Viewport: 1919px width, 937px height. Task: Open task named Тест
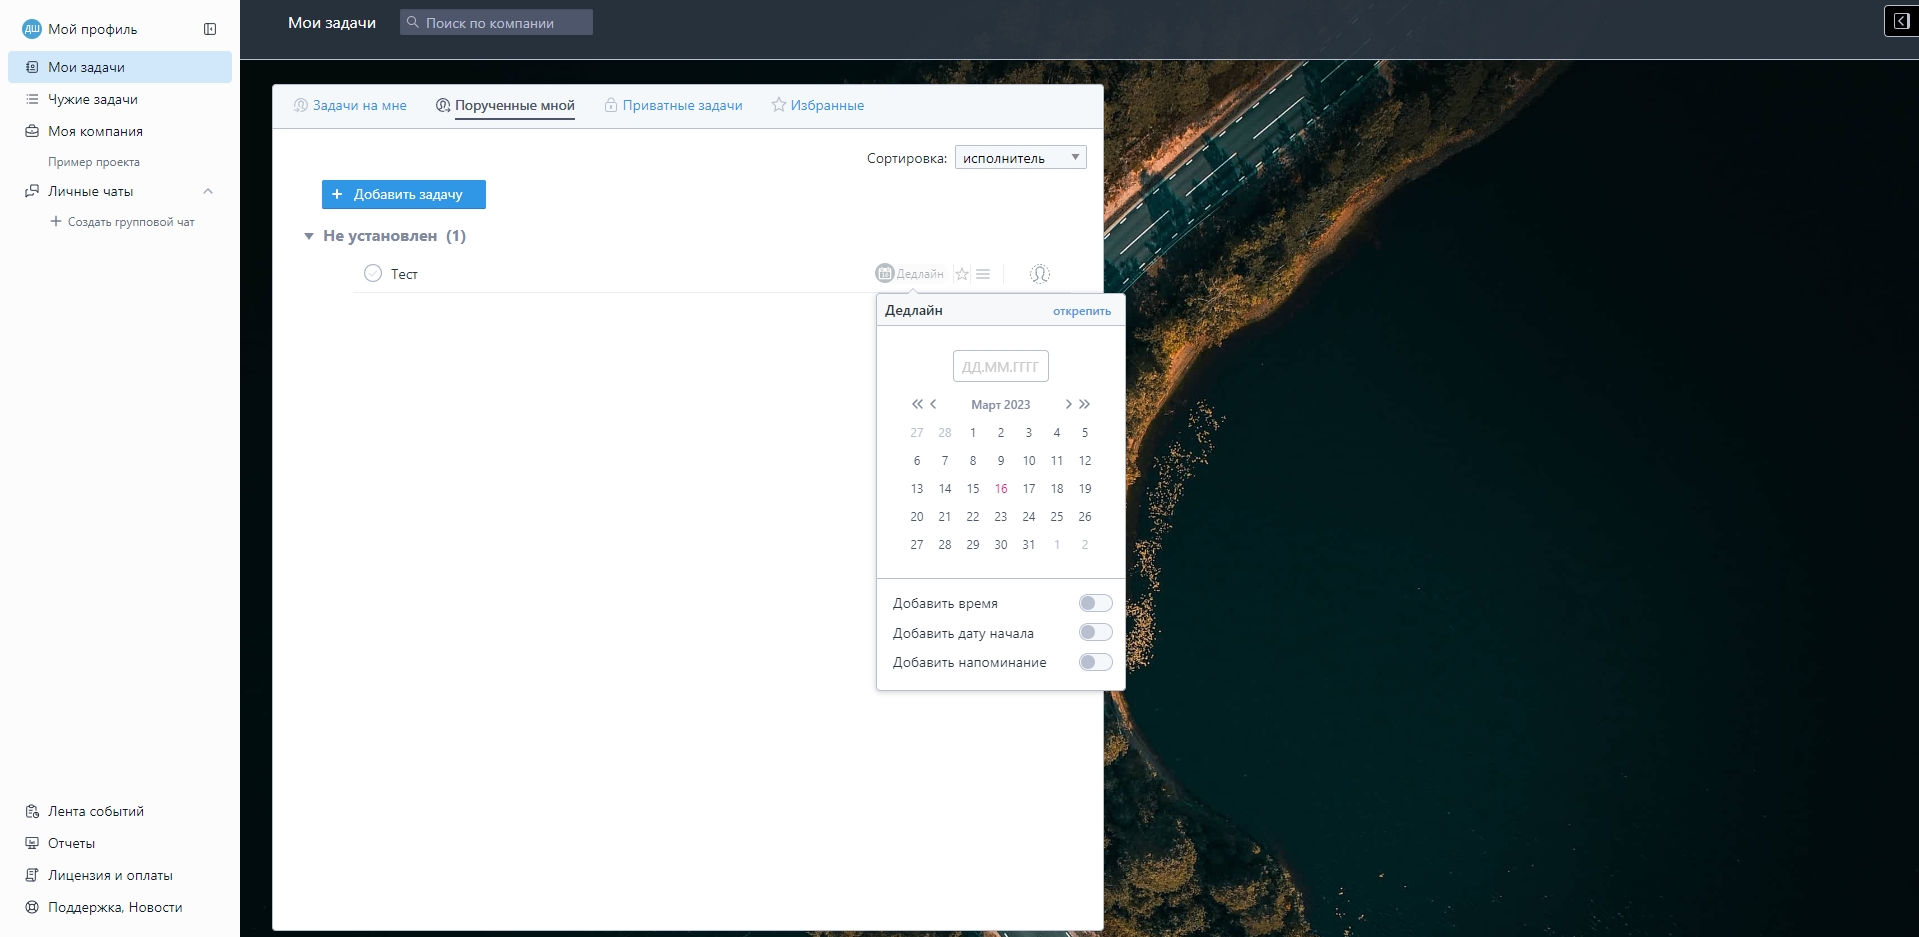pos(404,274)
